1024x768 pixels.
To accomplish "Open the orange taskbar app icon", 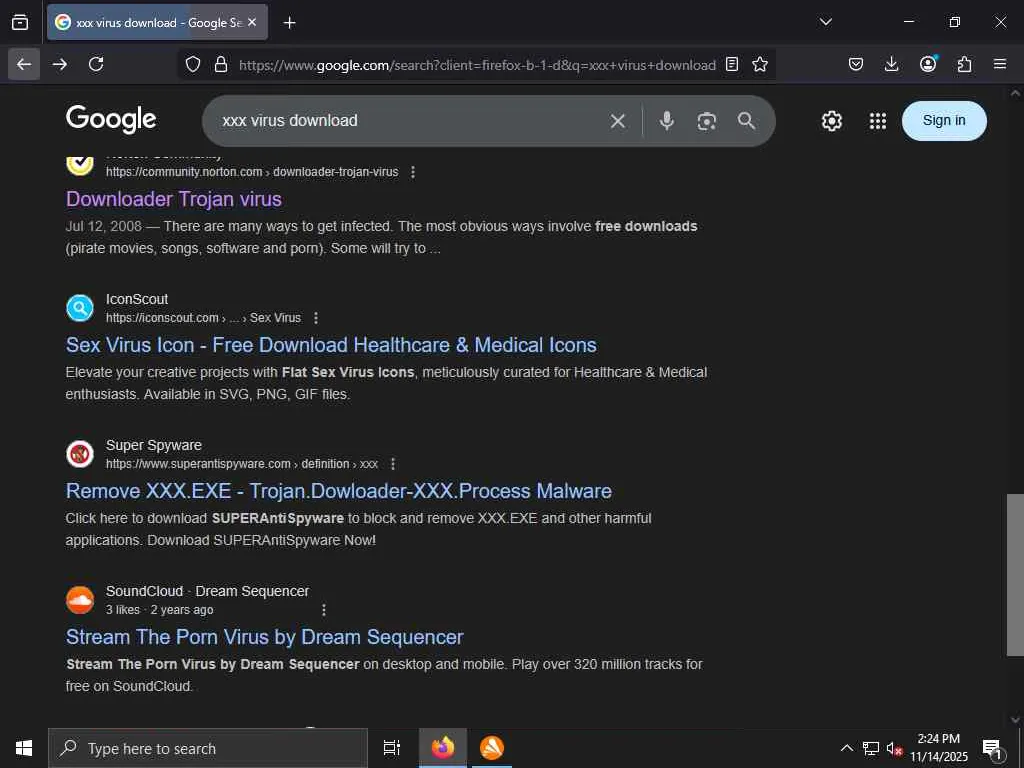I will click(492, 748).
